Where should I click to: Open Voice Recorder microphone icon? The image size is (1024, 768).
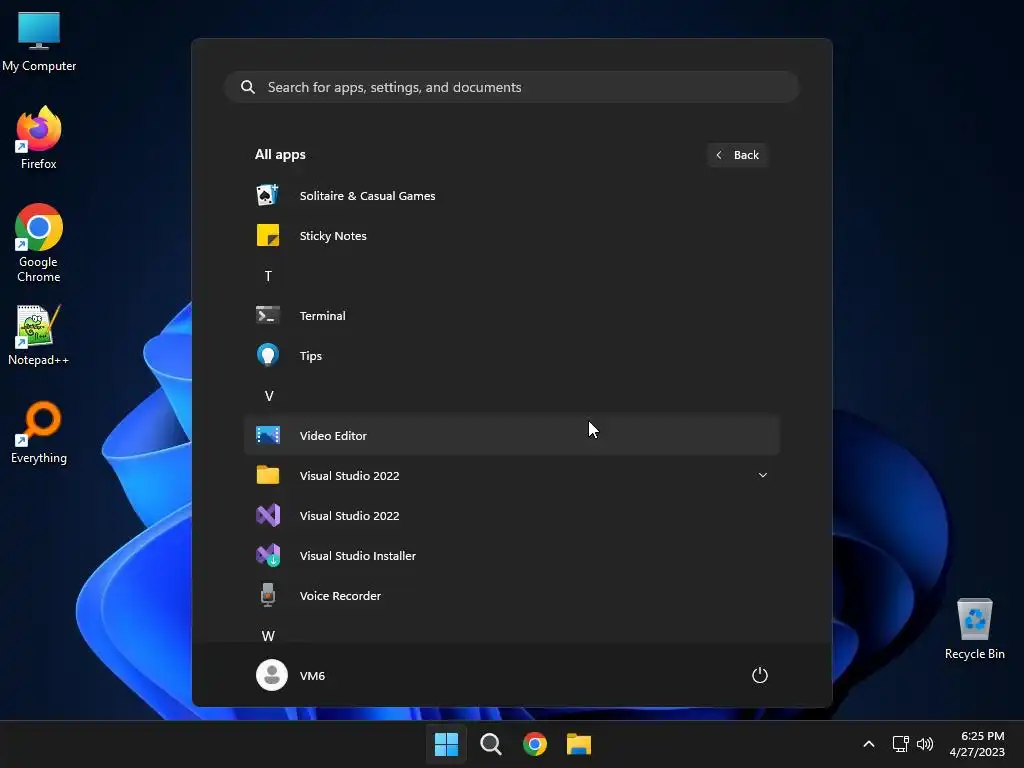tap(268, 595)
